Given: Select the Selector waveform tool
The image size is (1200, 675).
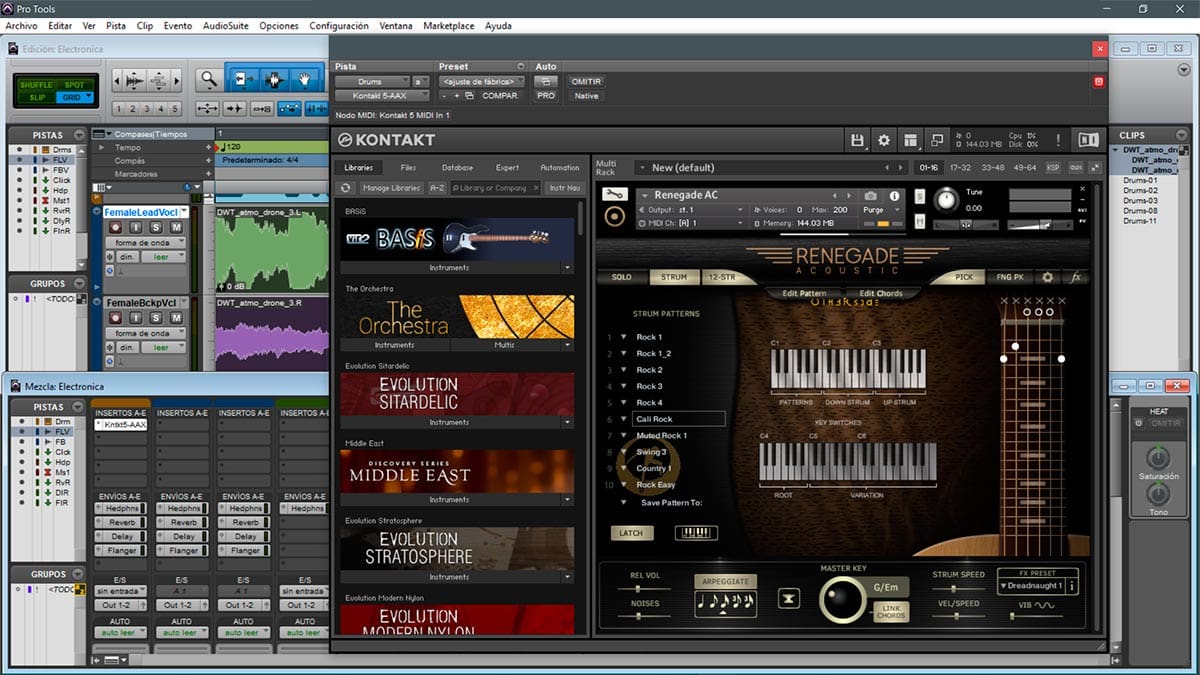Looking at the screenshot, I should click(x=272, y=79).
